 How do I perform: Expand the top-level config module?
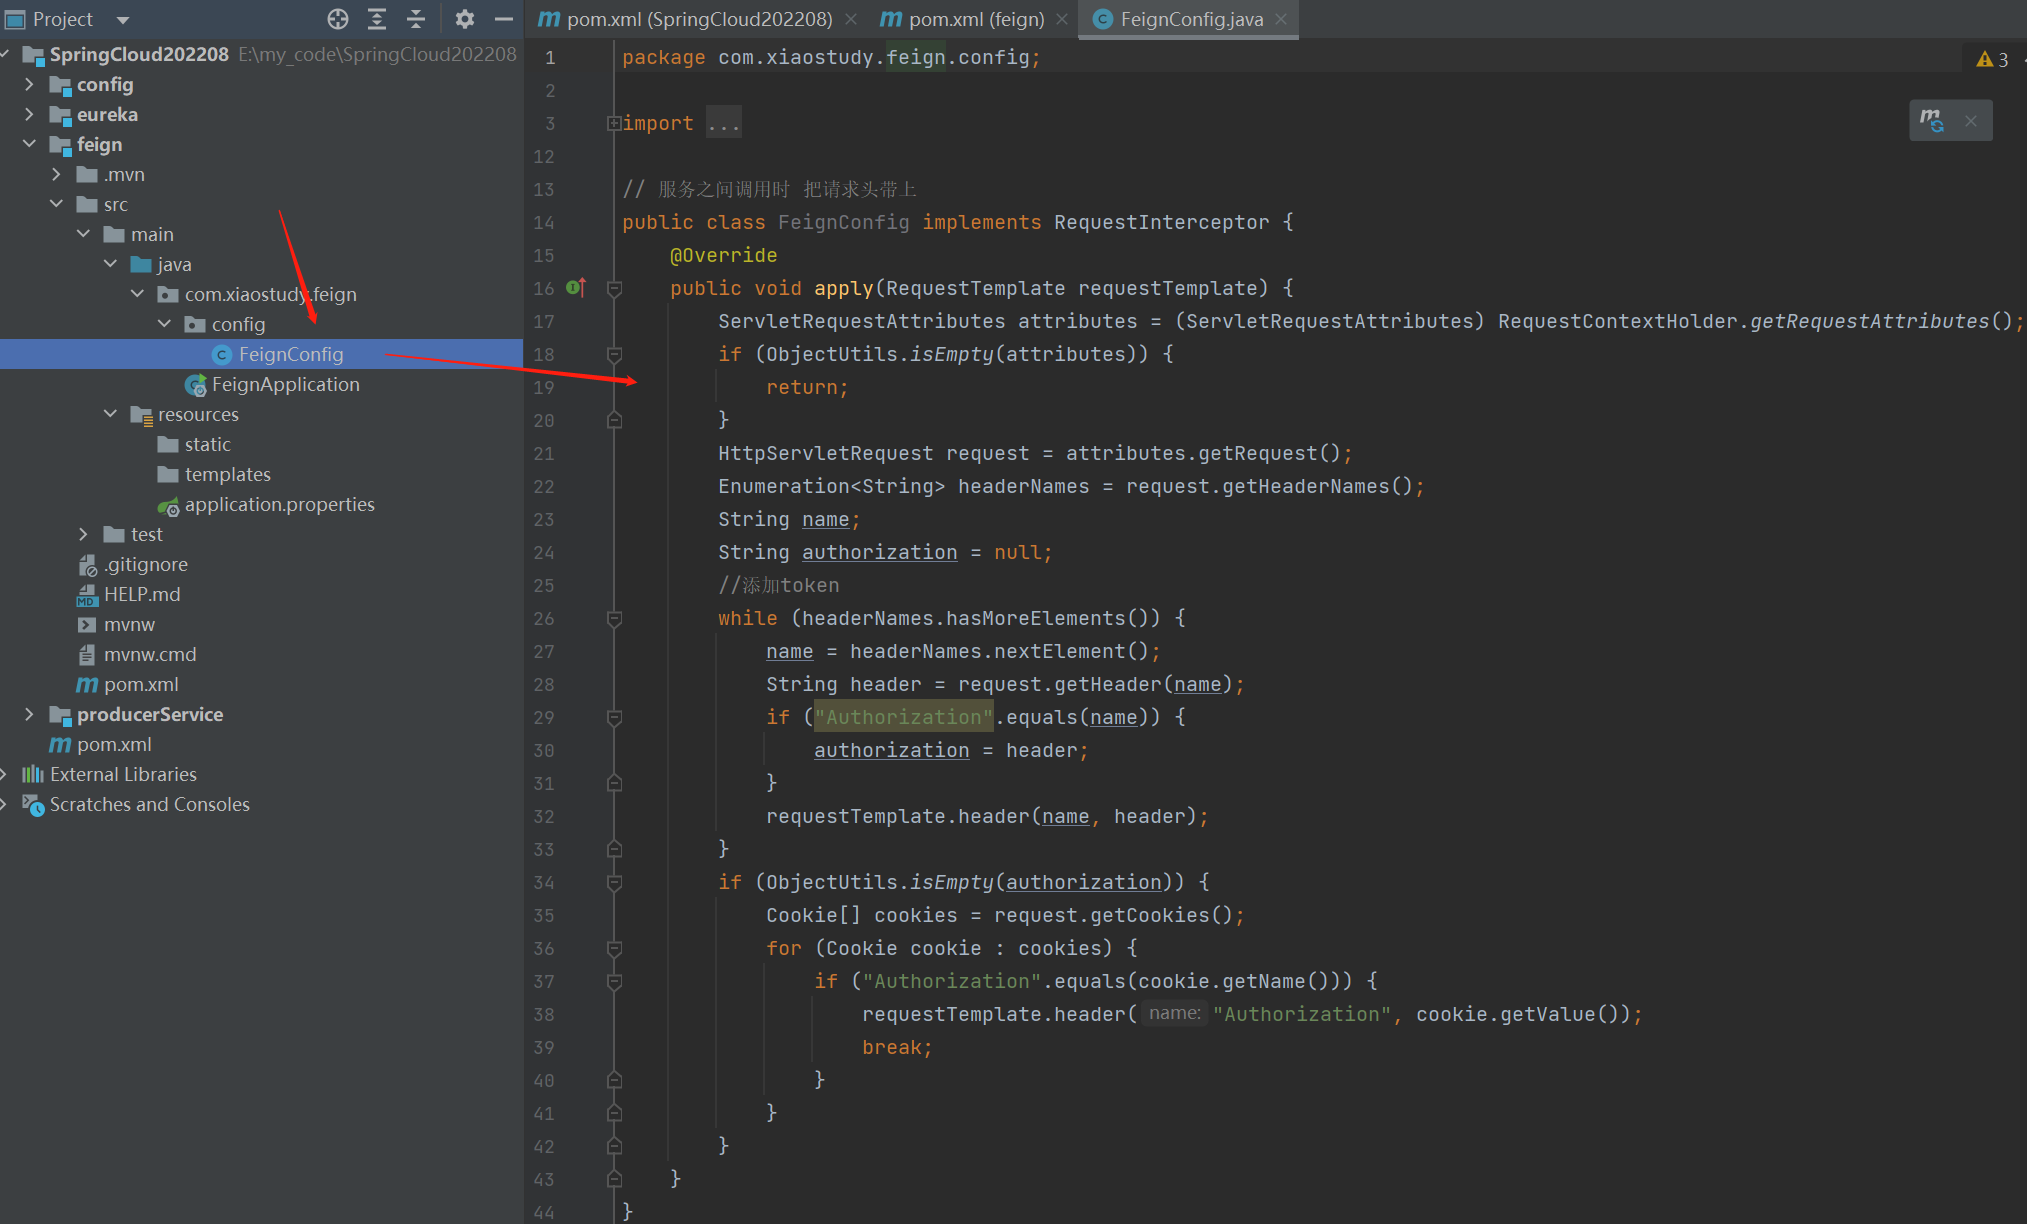[x=29, y=84]
